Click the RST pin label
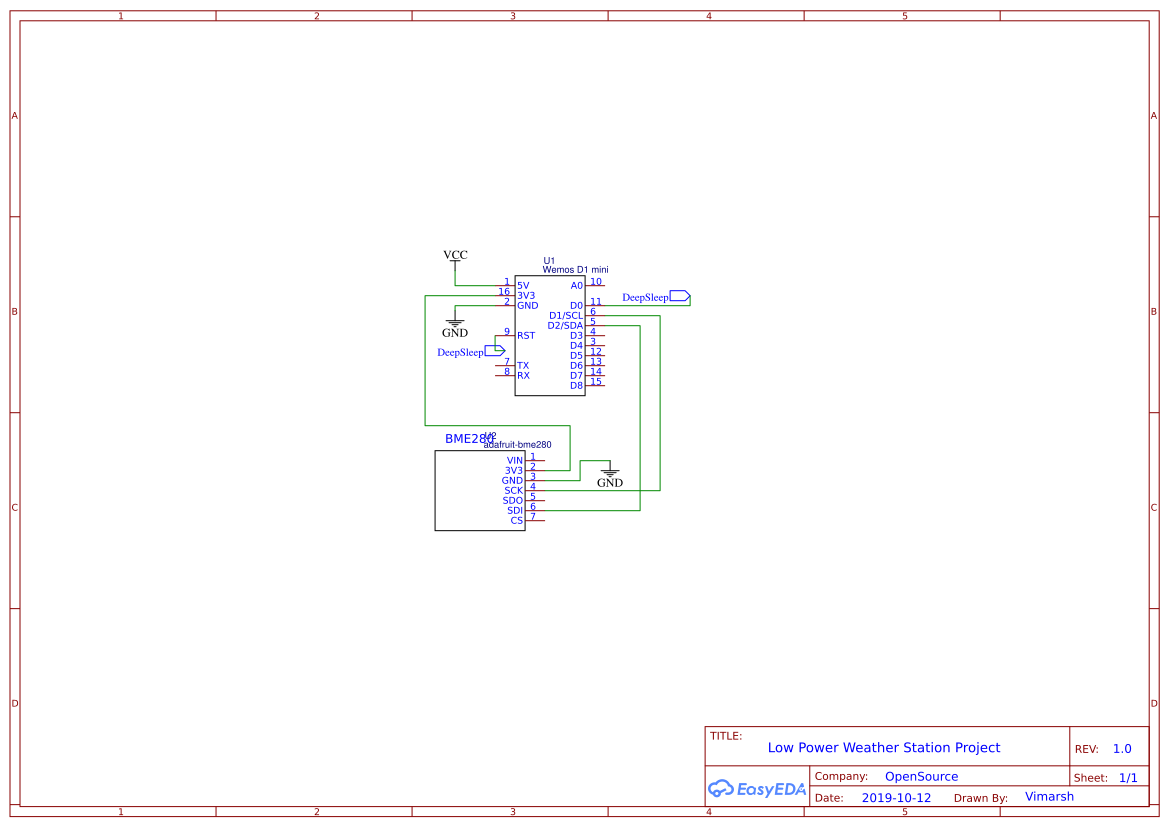The height and width of the screenshot is (827, 1170). pos(526,336)
